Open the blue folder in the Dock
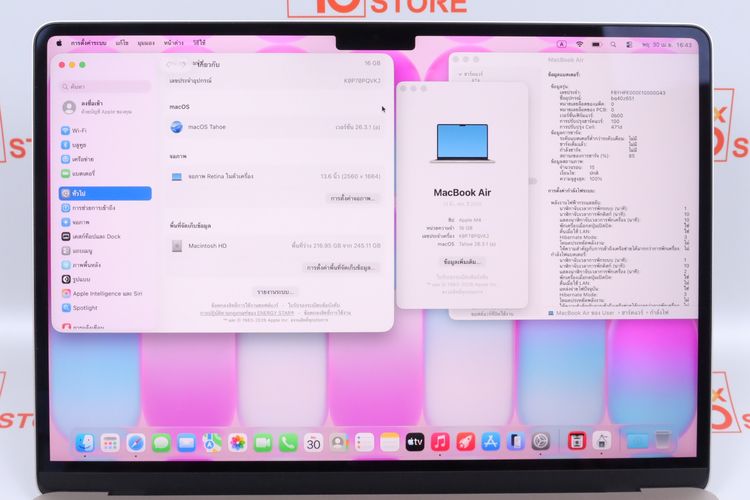 638,440
